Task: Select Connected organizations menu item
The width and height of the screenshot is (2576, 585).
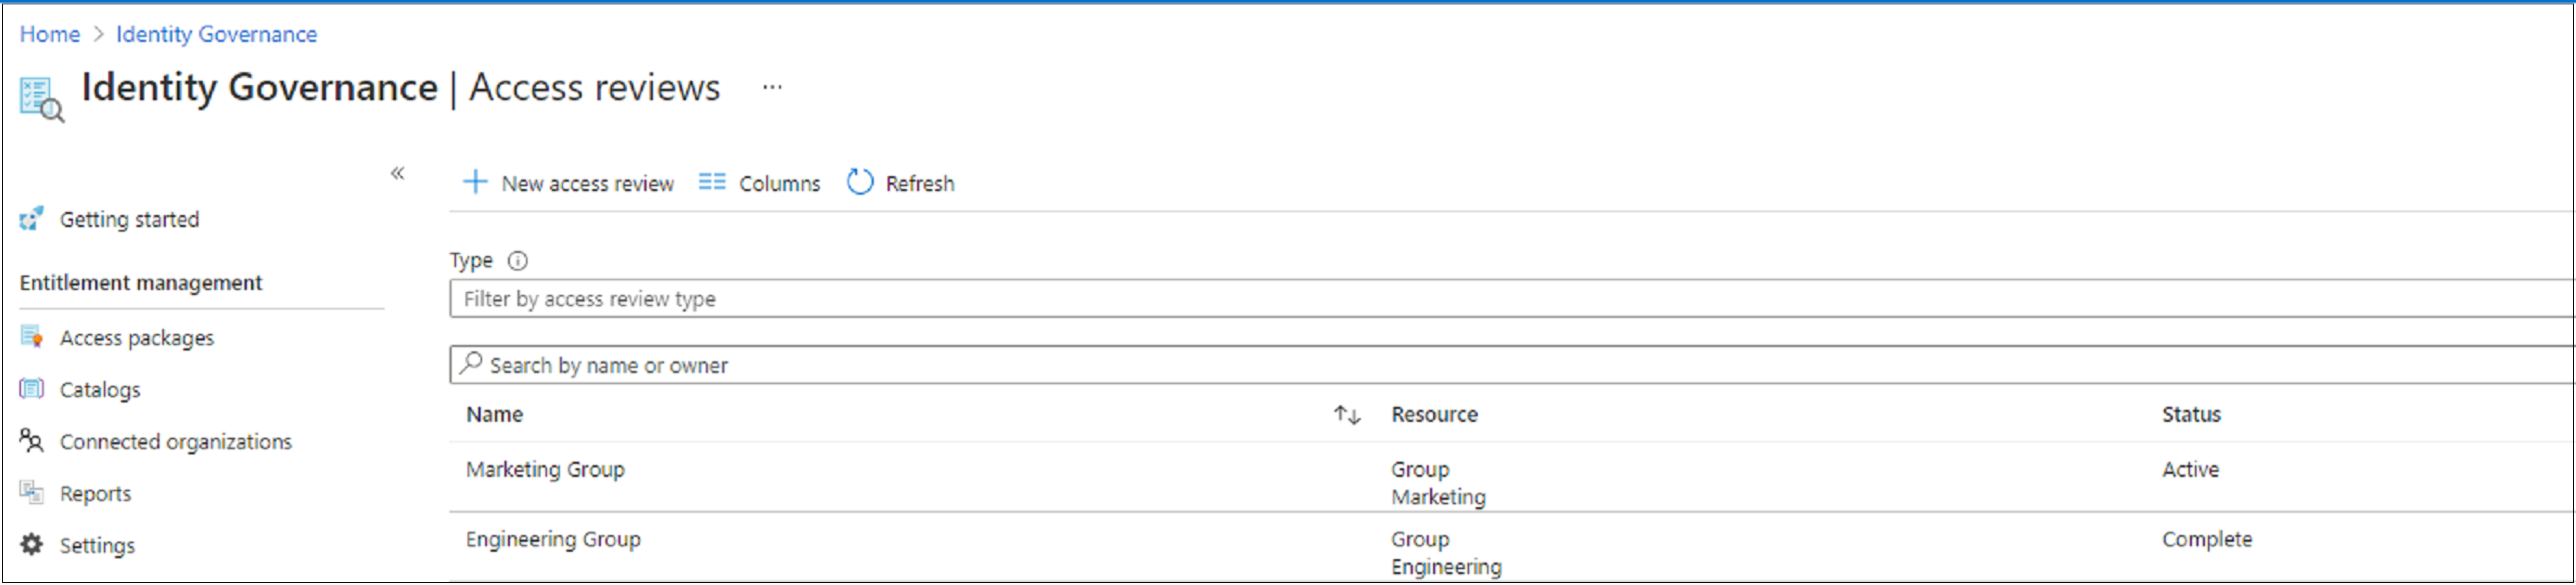Action: (x=176, y=442)
